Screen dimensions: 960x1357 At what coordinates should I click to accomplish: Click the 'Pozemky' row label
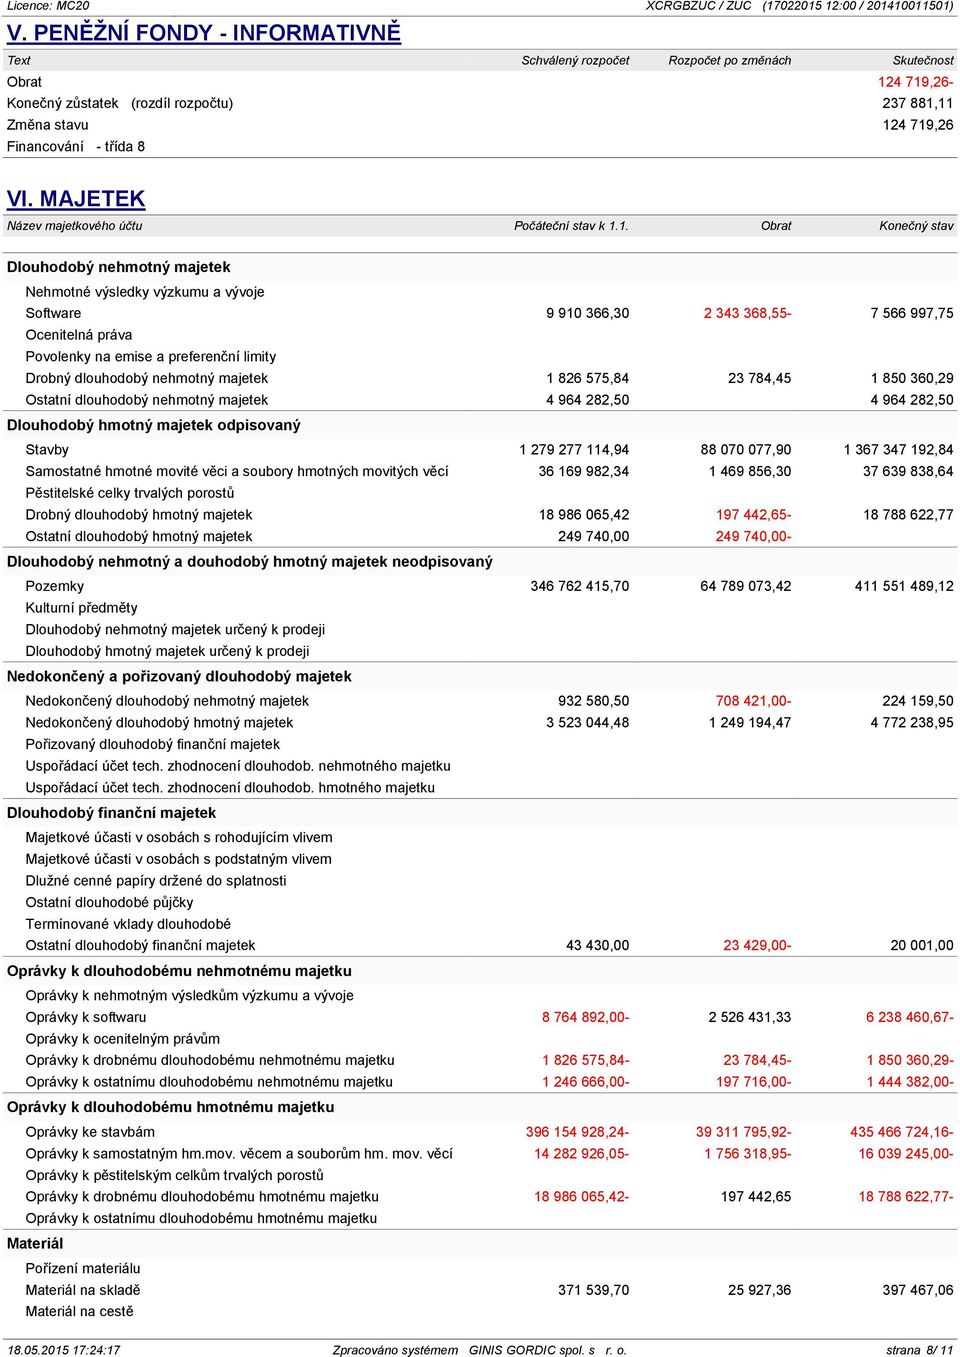pyautogui.click(x=54, y=586)
